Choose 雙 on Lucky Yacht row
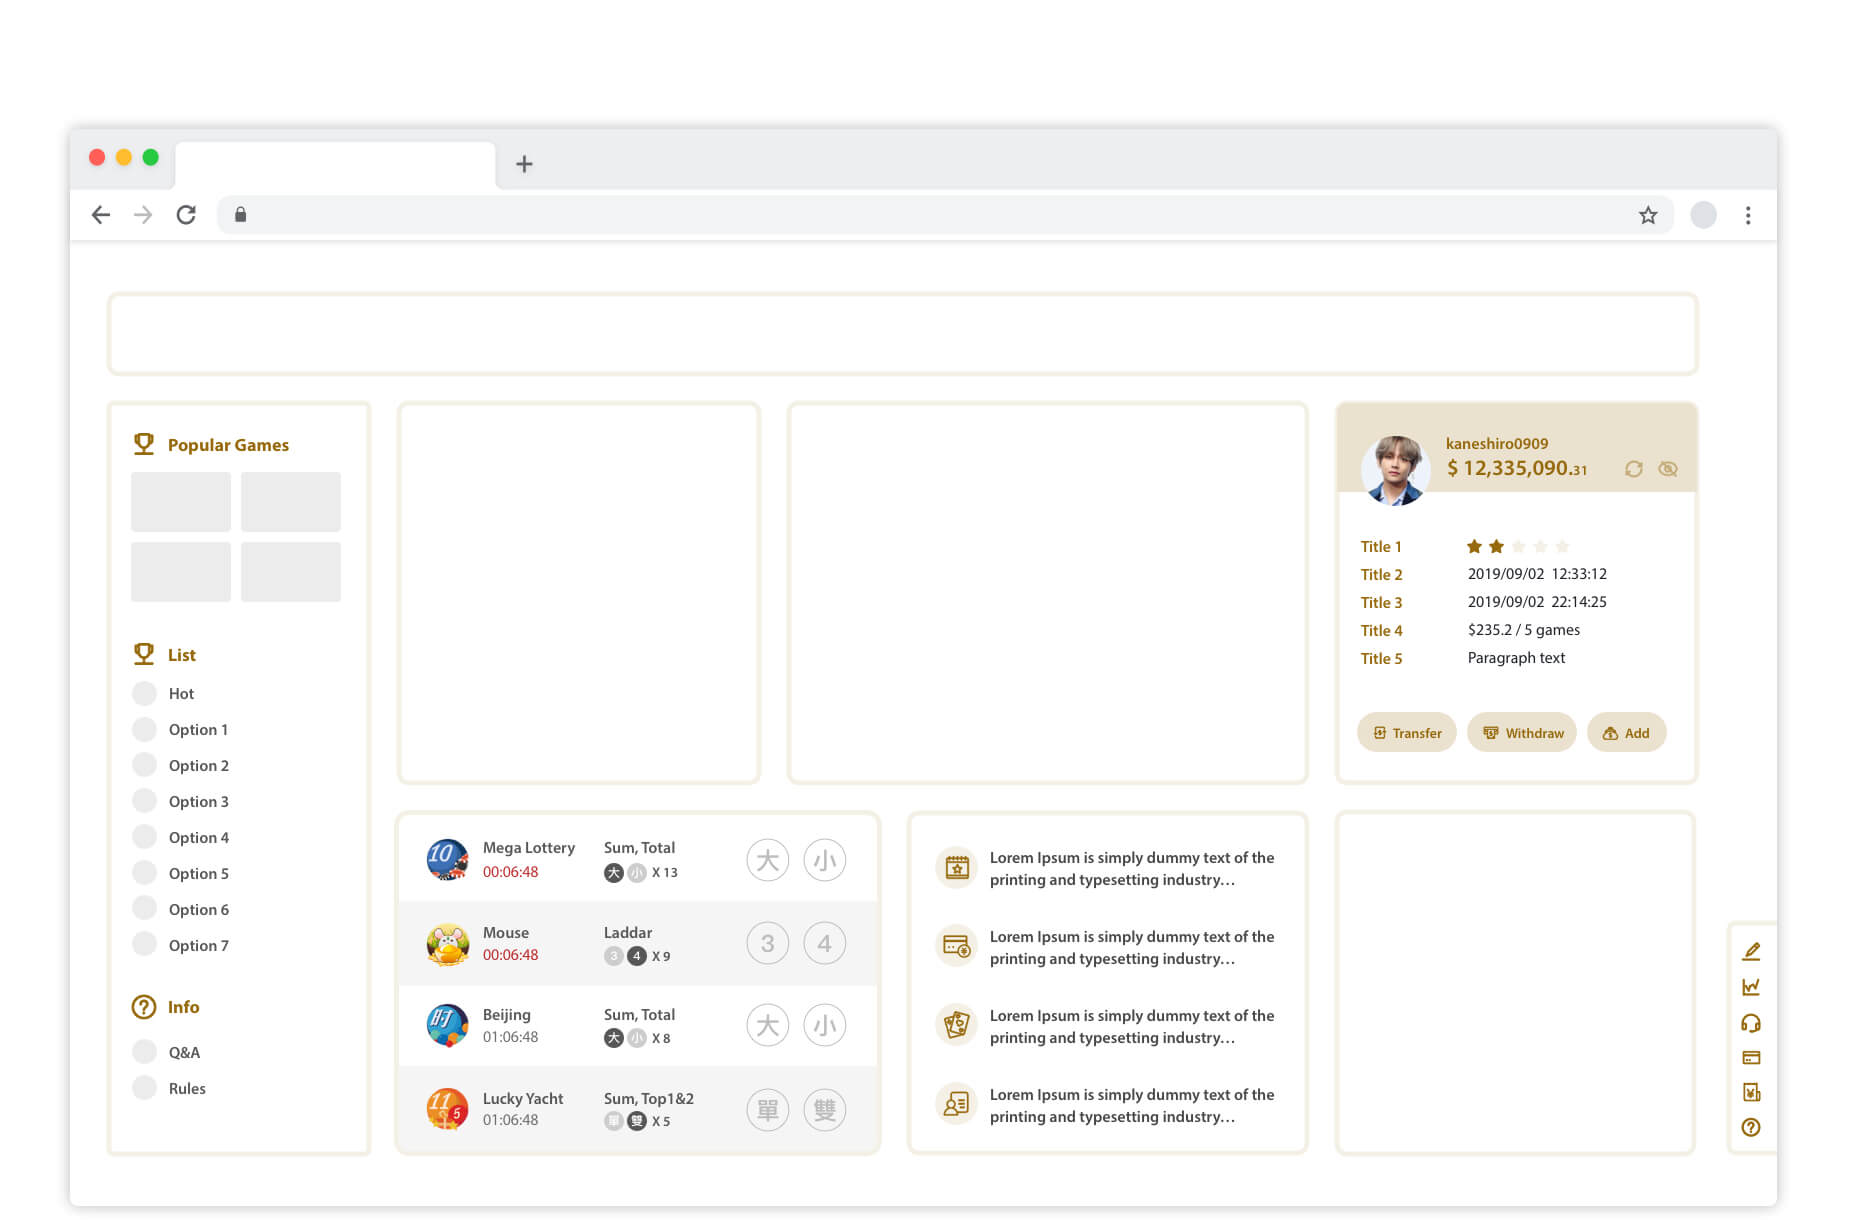This screenshot has height=1220, width=1854. point(825,1109)
